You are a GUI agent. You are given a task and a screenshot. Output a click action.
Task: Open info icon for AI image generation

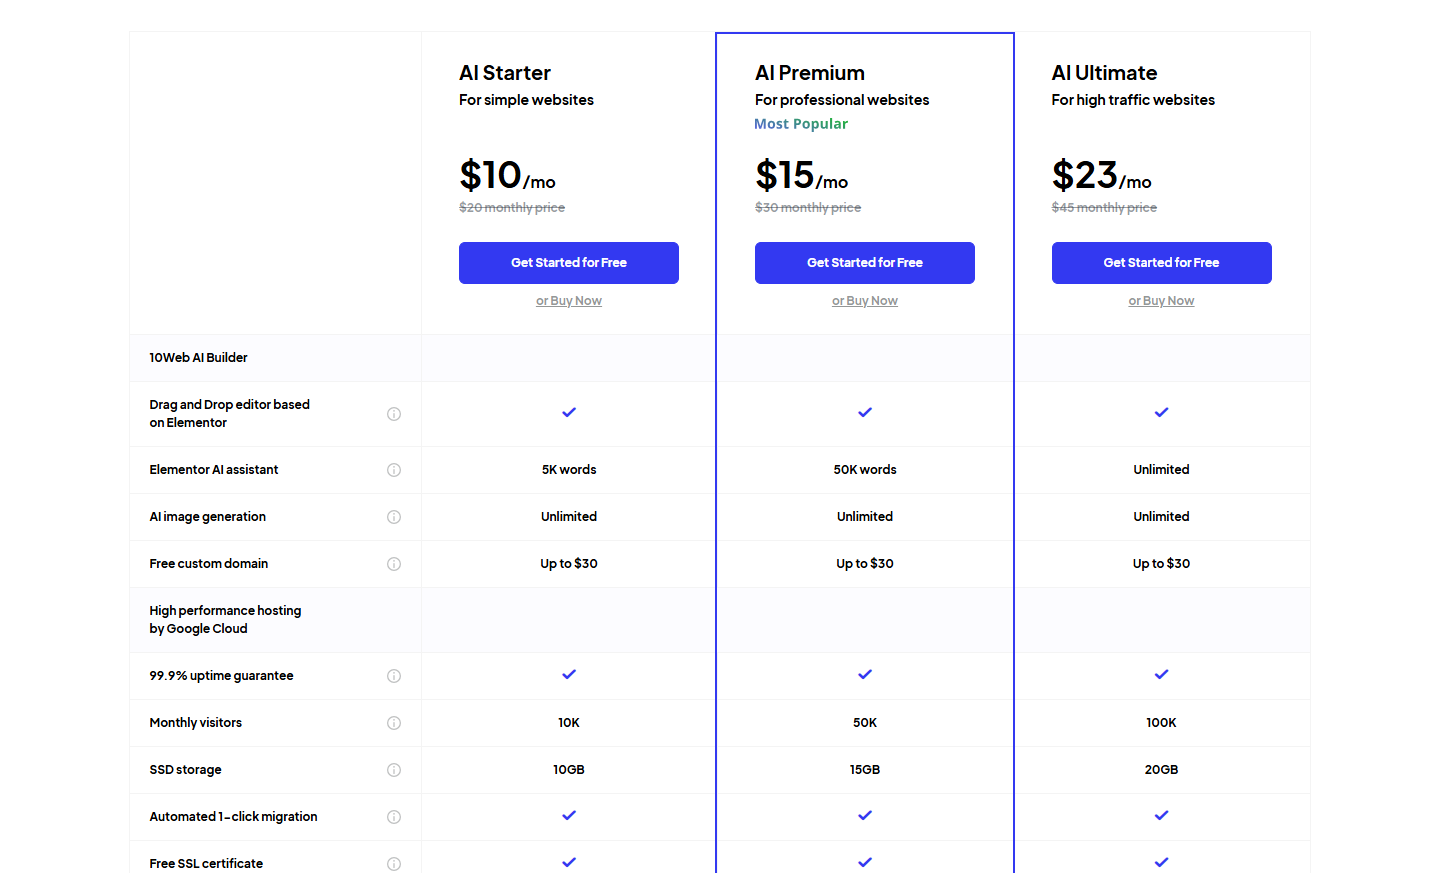[394, 517]
